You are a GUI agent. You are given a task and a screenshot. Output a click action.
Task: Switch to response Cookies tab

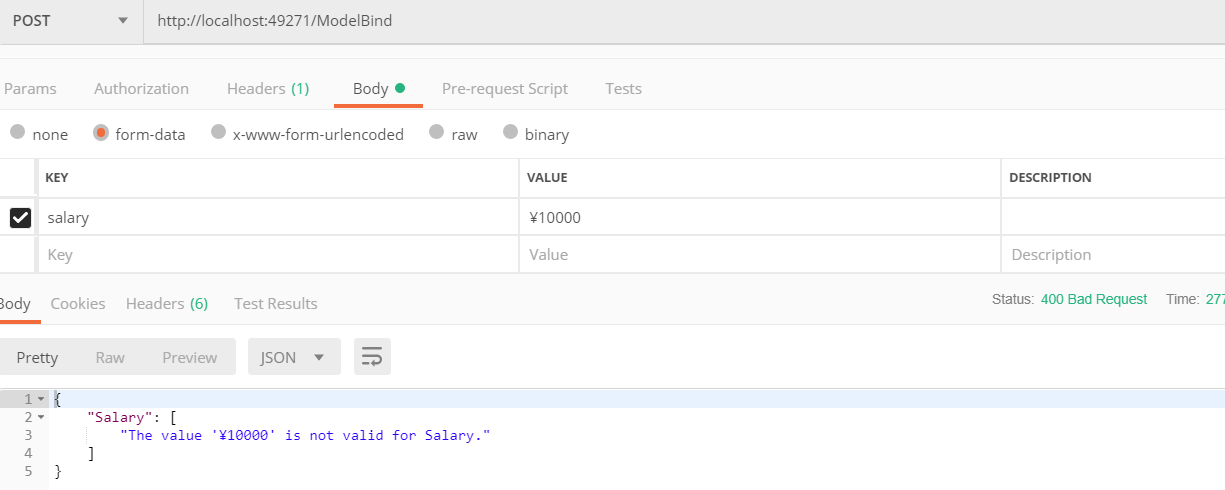click(x=78, y=304)
